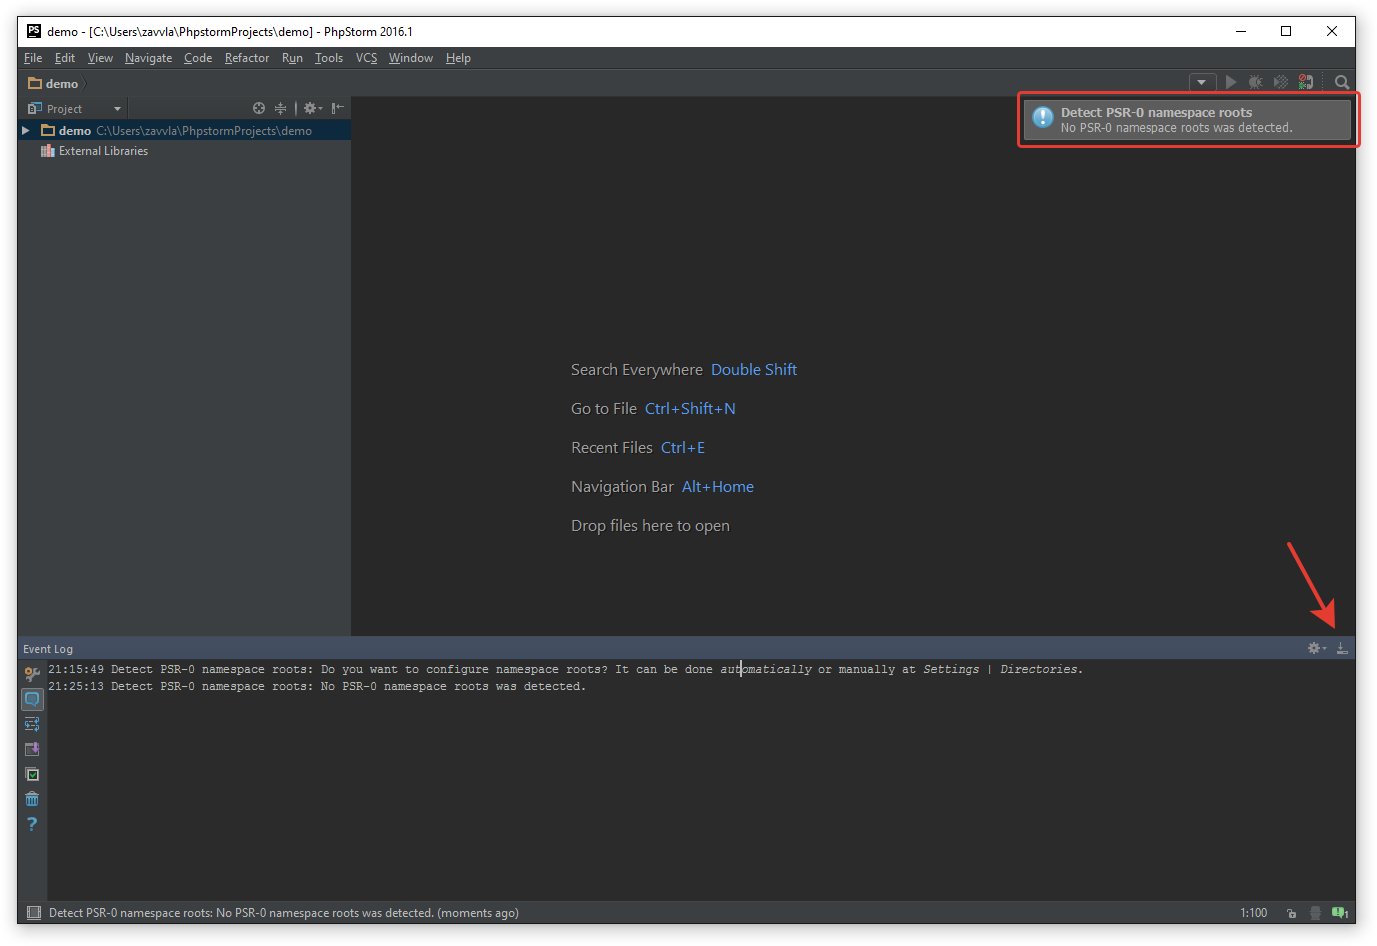Click PhpStorm app icon in title bar
Image resolution: width=1377 pixels, height=946 pixels.
point(34,31)
